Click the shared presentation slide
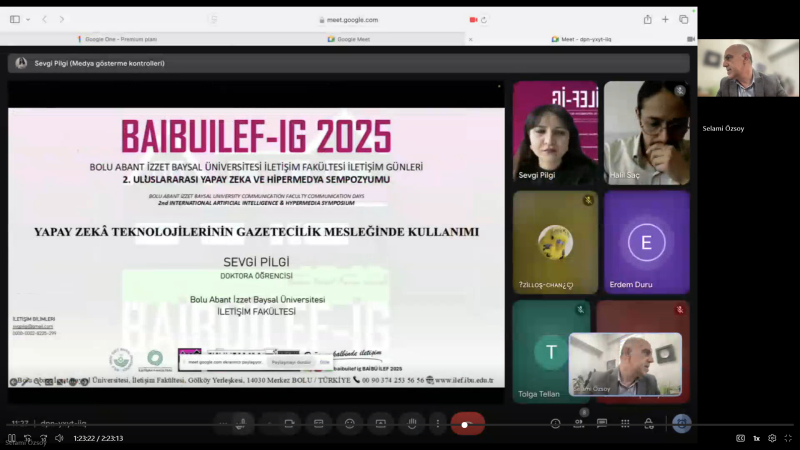The width and height of the screenshot is (800, 450). point(256,247)
